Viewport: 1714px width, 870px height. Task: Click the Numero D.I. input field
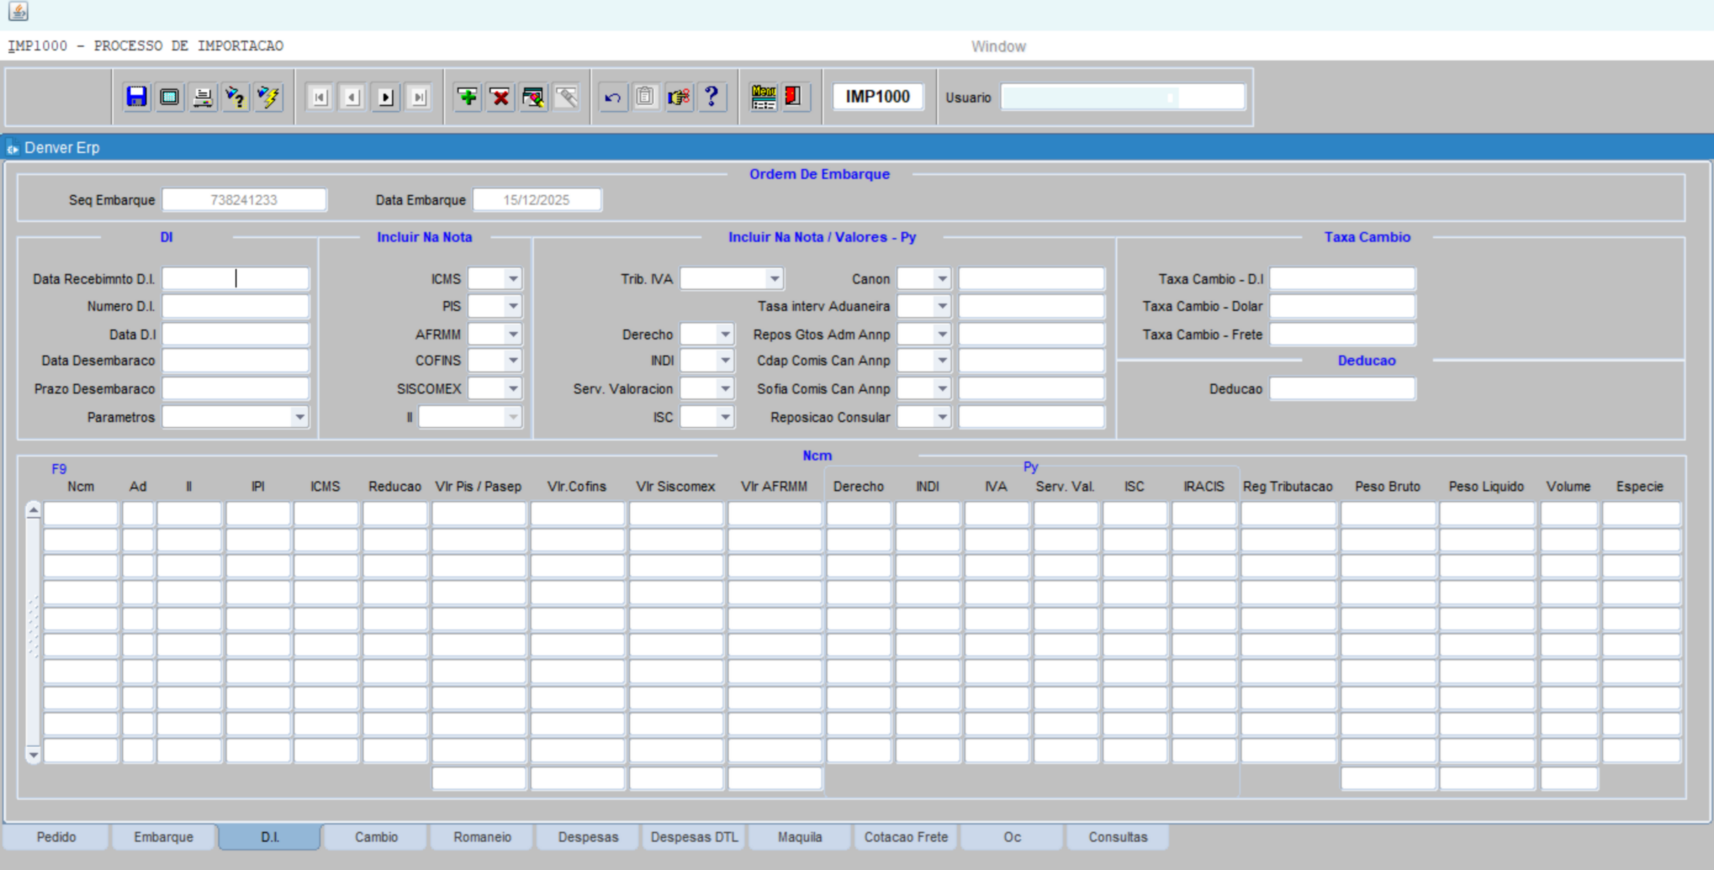[236, 307]
